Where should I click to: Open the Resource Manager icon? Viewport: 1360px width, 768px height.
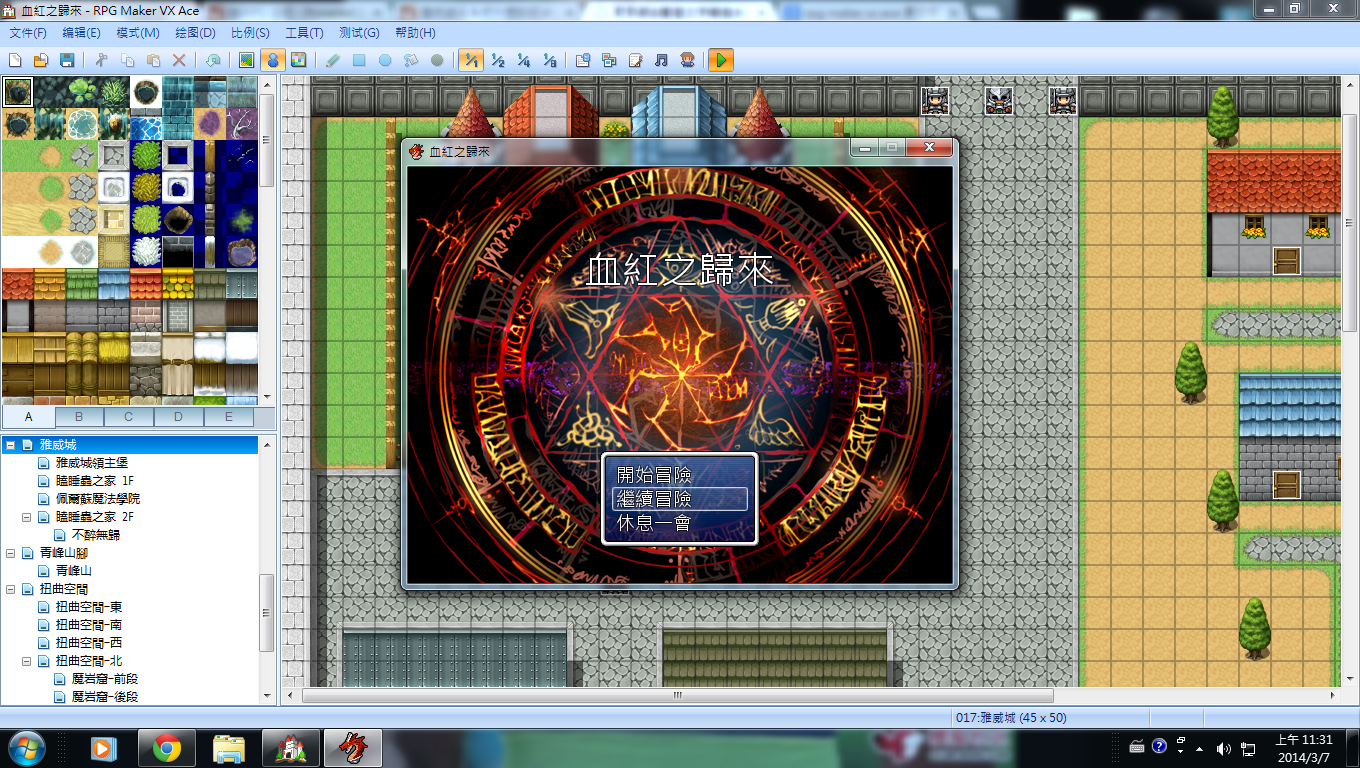pyautogui.click(x=609, y=60)
